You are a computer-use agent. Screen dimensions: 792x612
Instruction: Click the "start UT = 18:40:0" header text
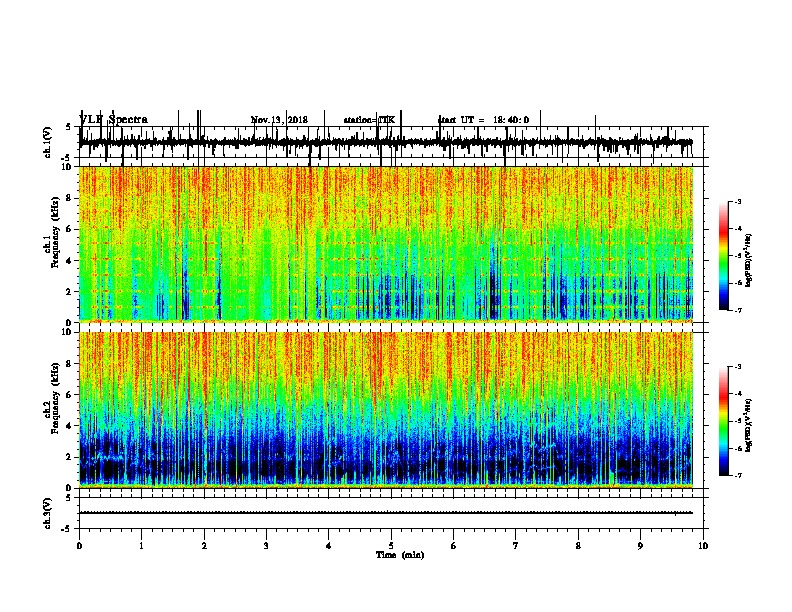(x=483, y=120)
